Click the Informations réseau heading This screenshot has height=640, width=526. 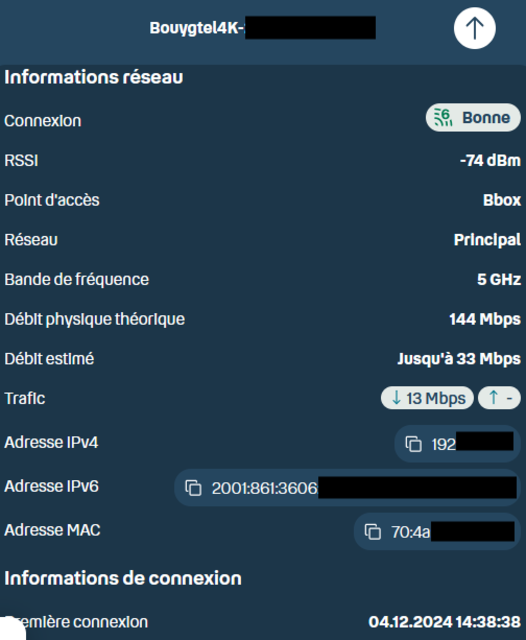pos(93,77)
